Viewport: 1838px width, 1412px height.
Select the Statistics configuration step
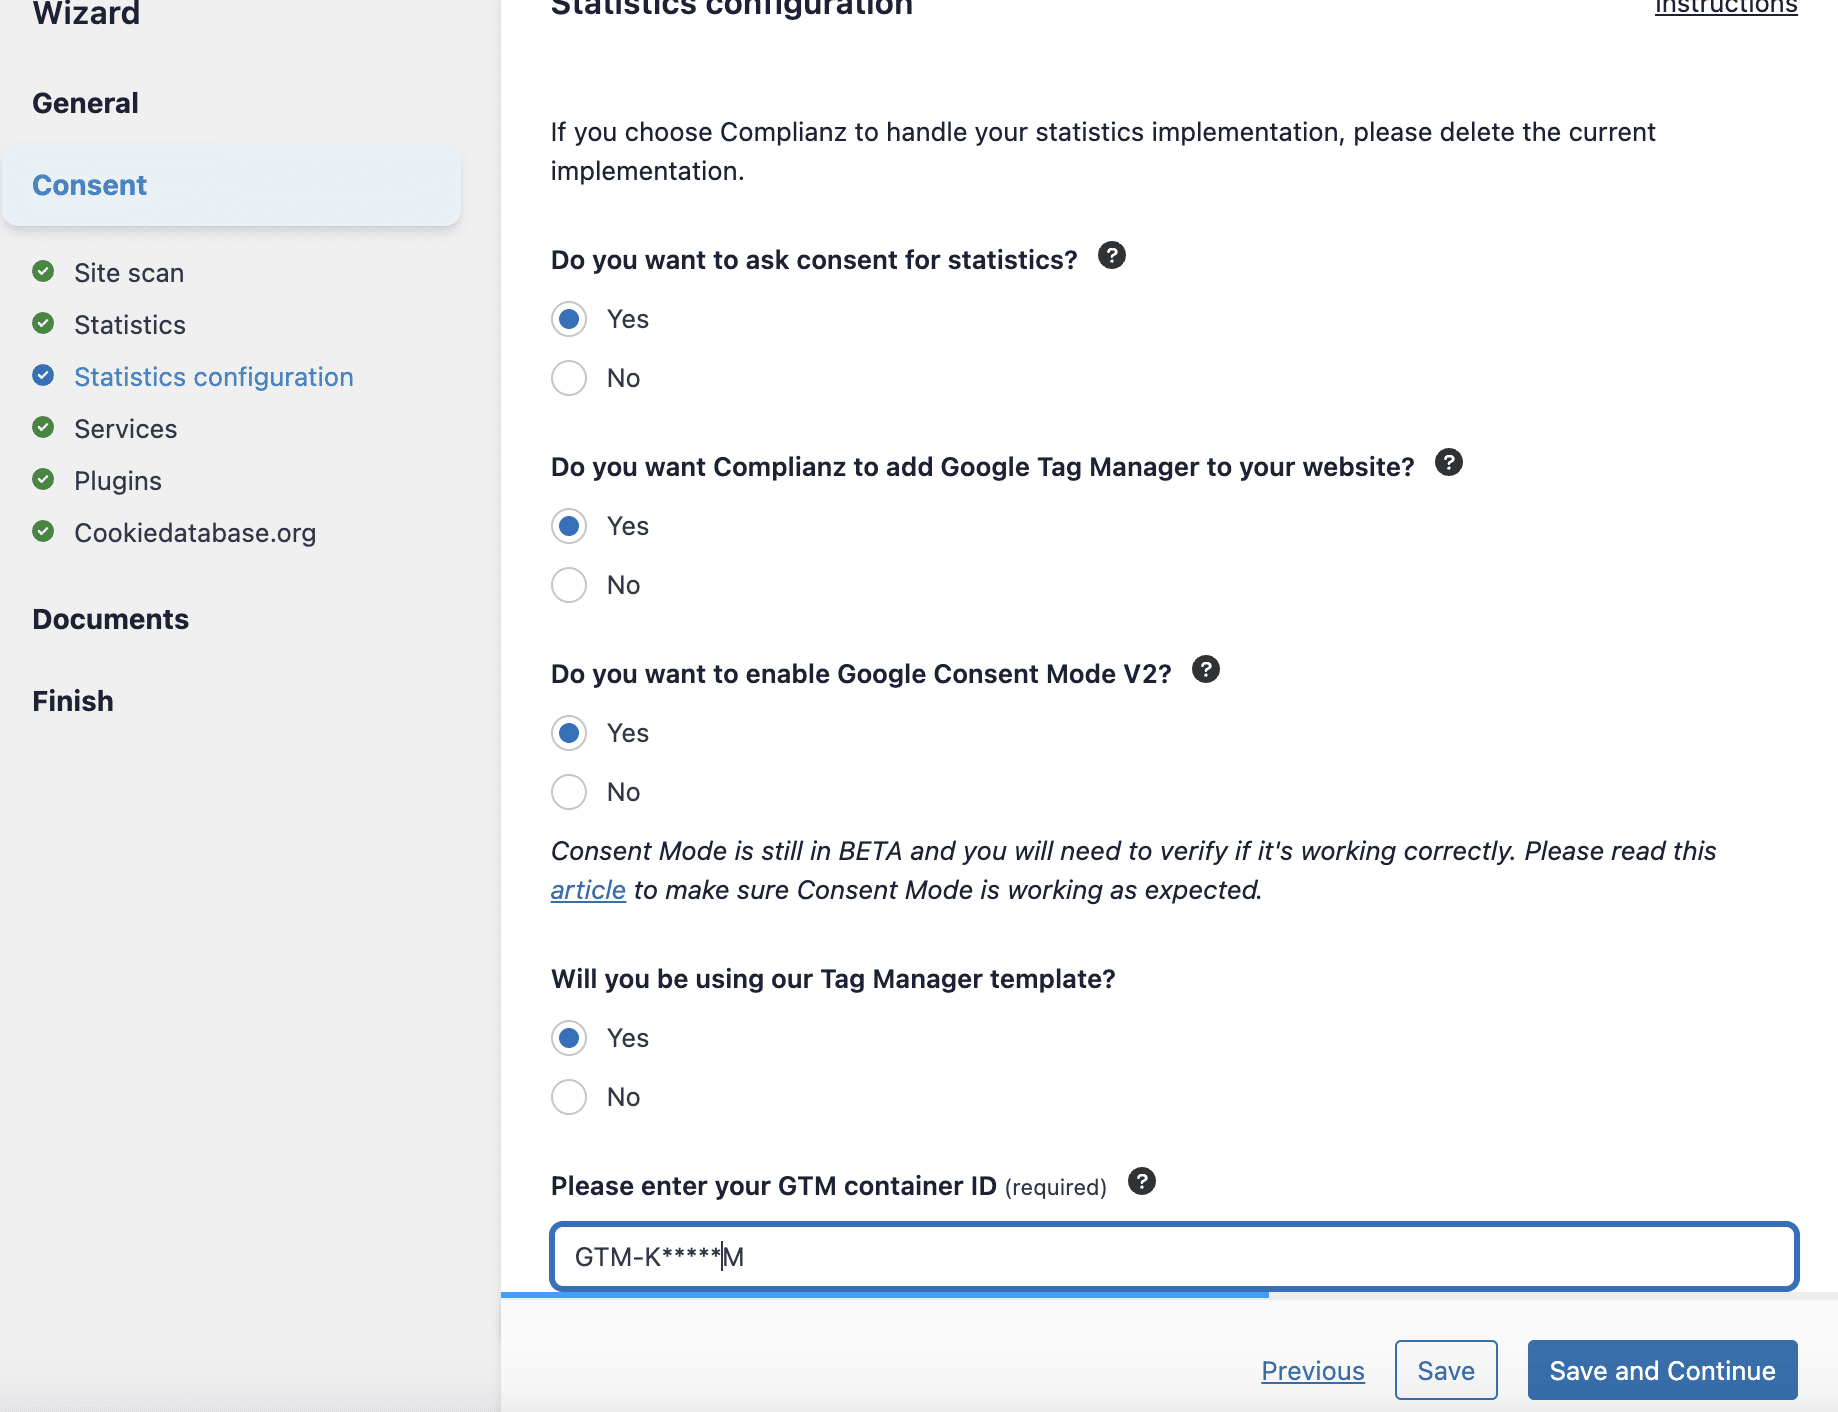coord(213,376)
